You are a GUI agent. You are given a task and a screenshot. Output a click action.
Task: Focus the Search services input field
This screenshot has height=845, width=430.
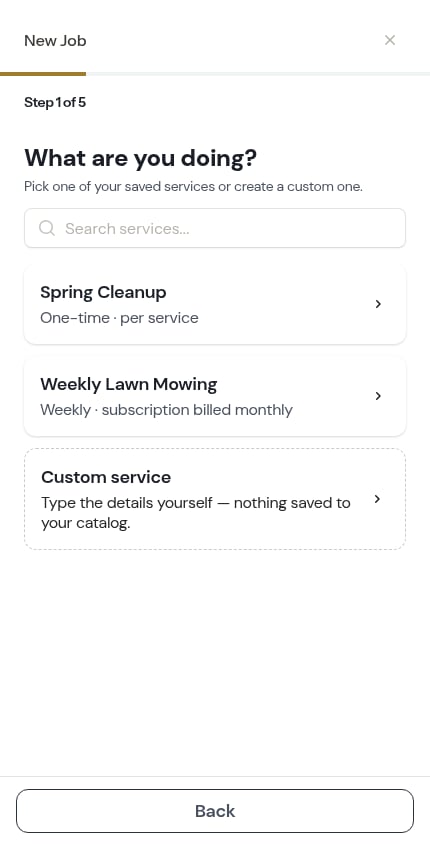click(x=214, y=228)
